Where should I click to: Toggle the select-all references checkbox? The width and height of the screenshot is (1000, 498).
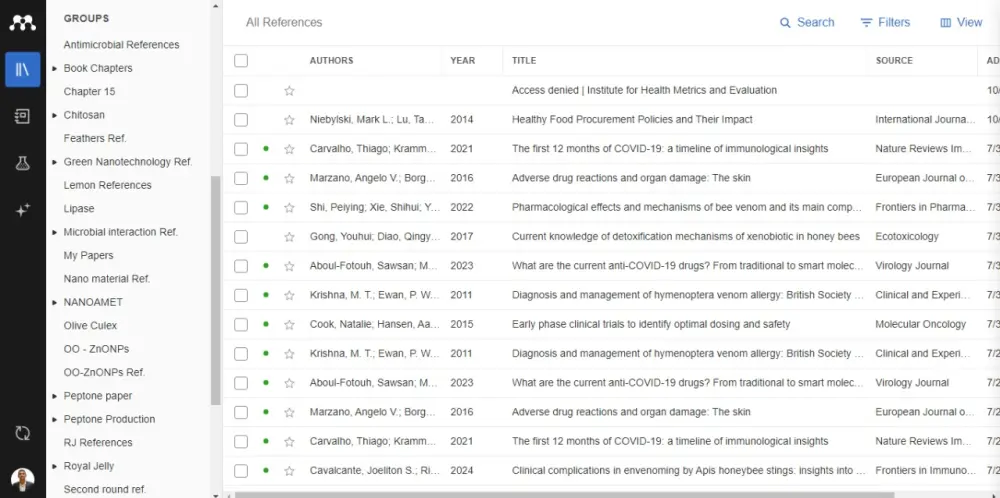[241, 61]
